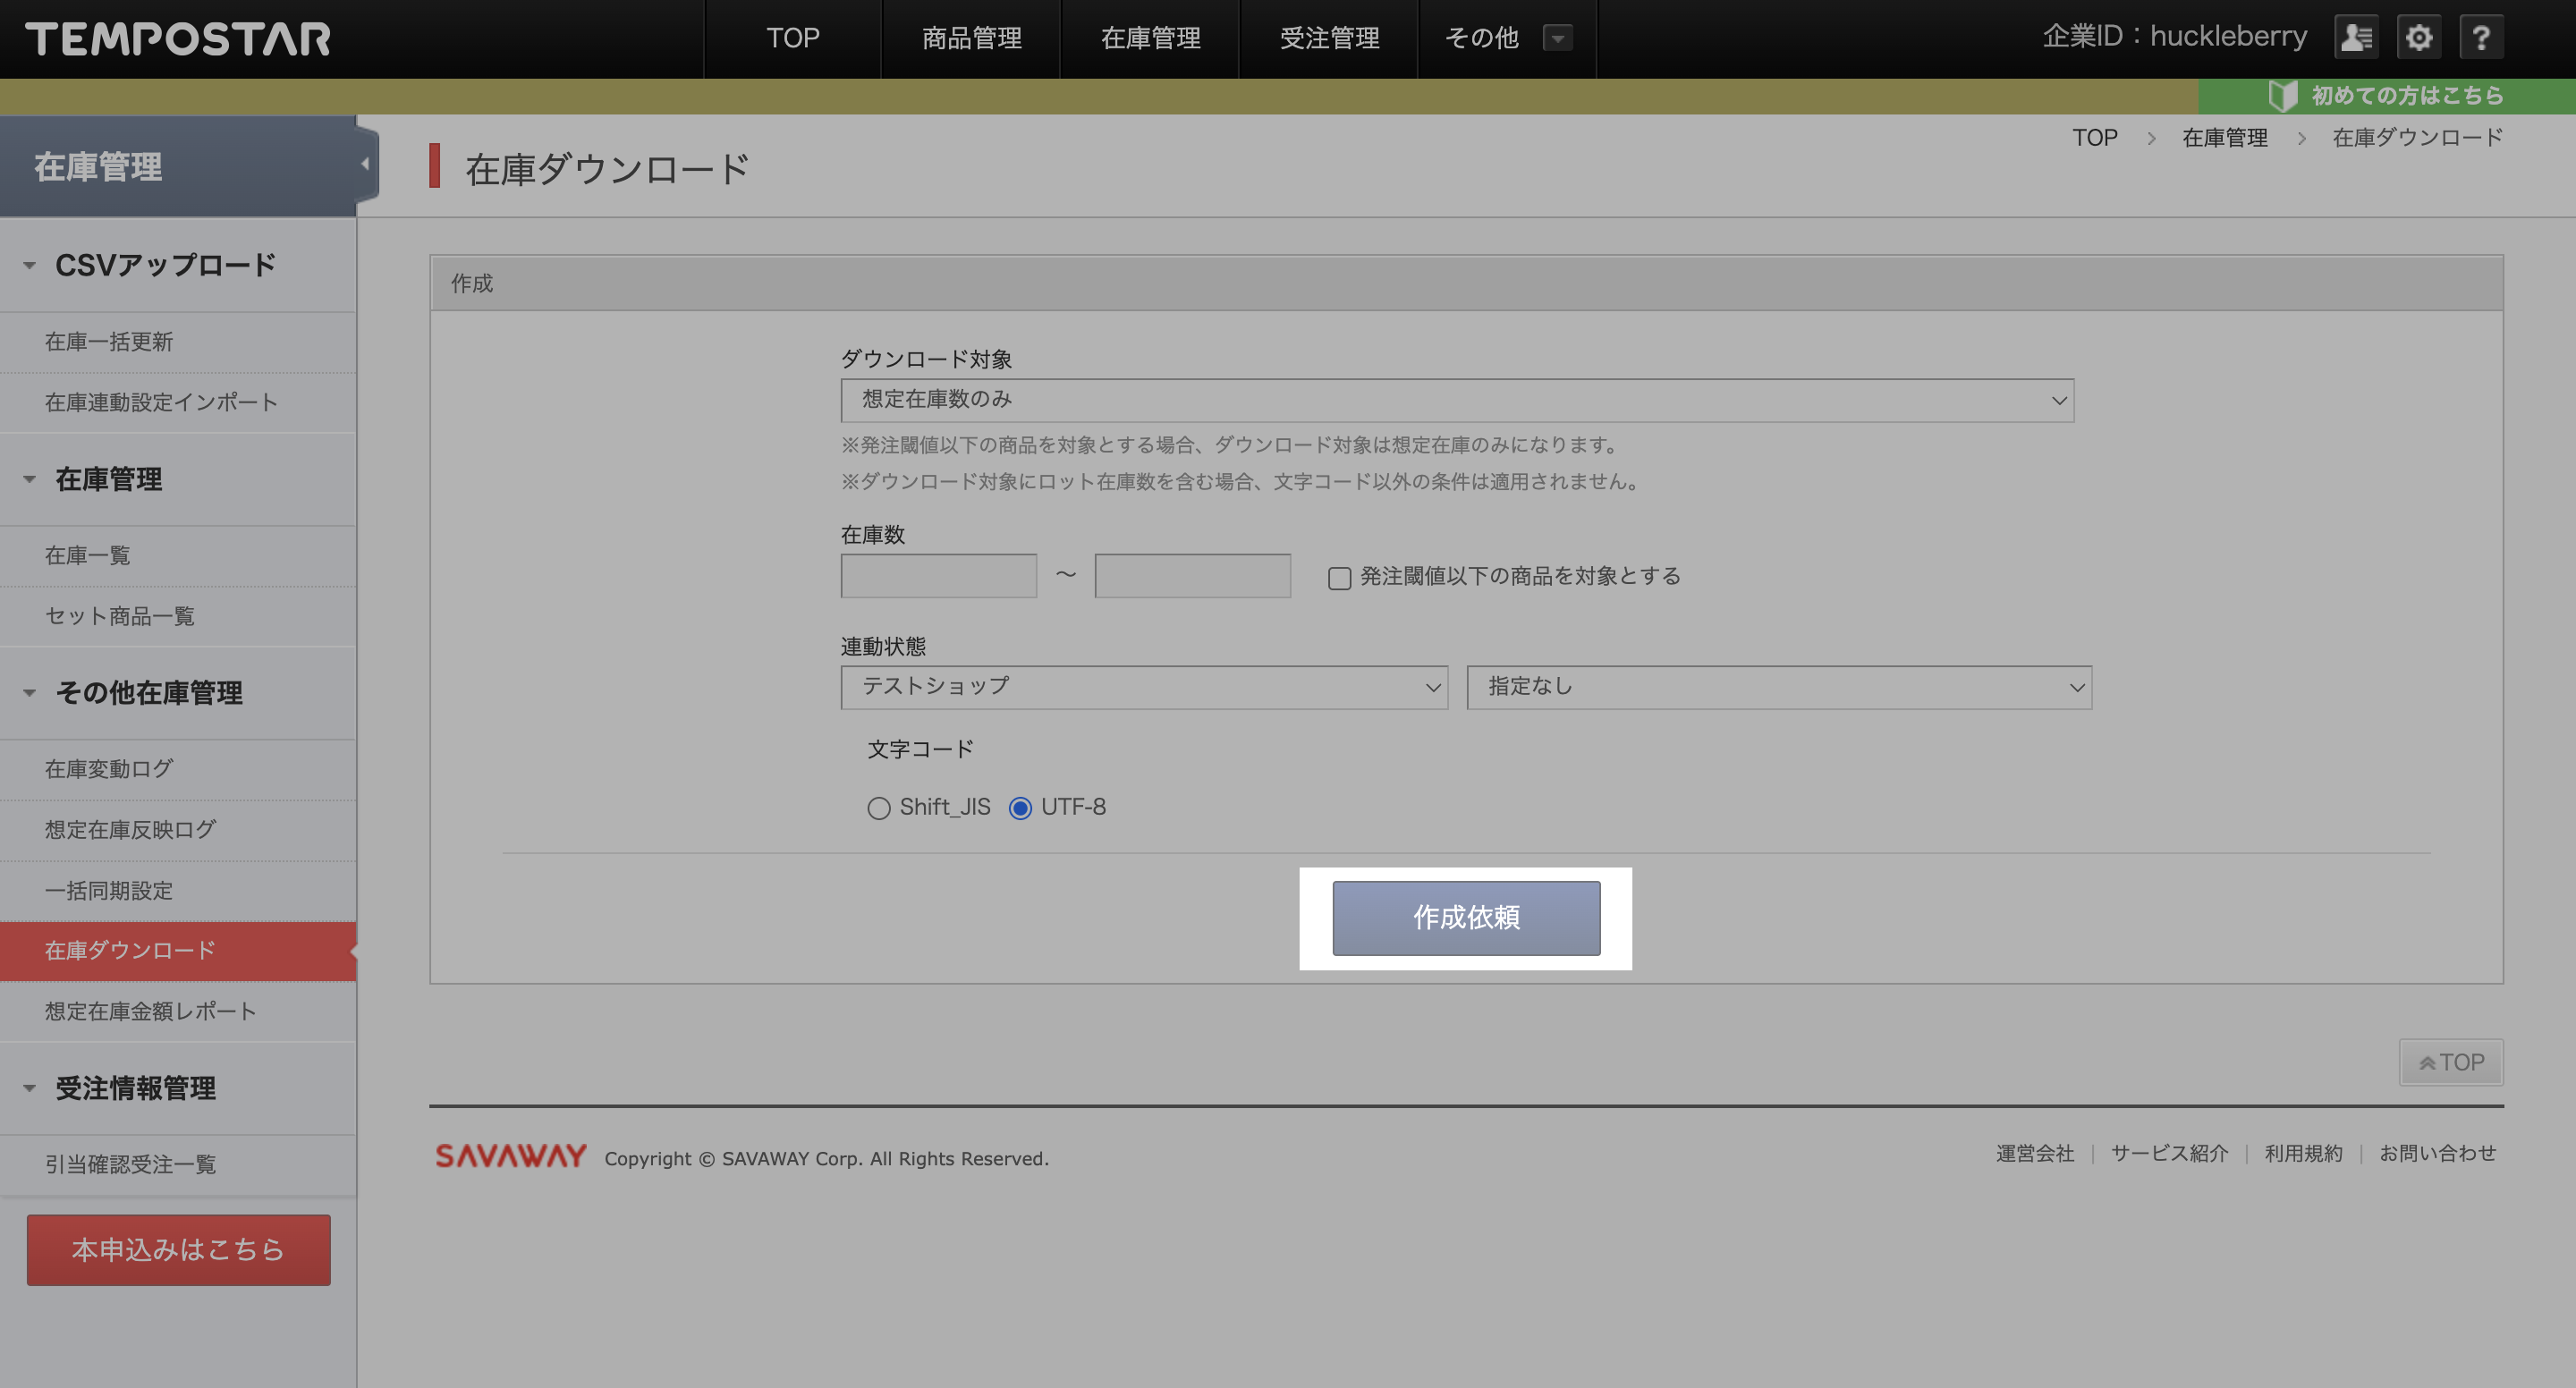Click the minimum 在庫数 input field

[938, 576]
